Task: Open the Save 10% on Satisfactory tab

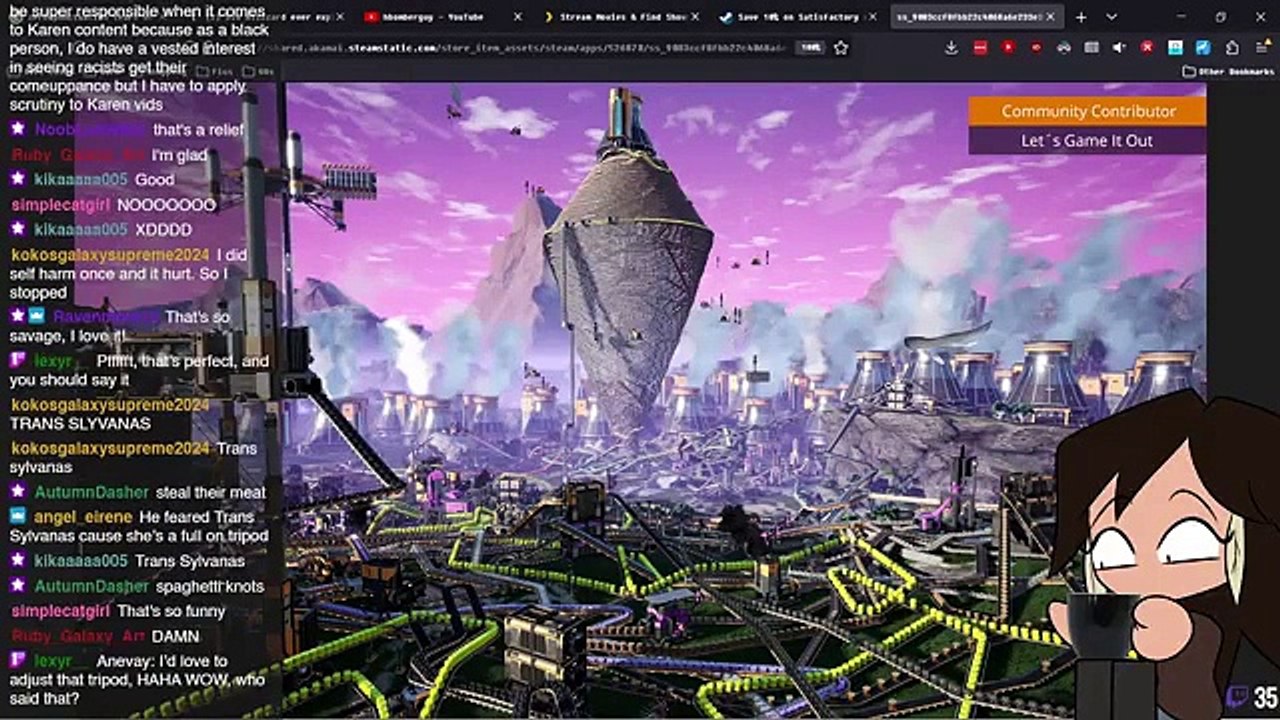Action: coord(798,17)
